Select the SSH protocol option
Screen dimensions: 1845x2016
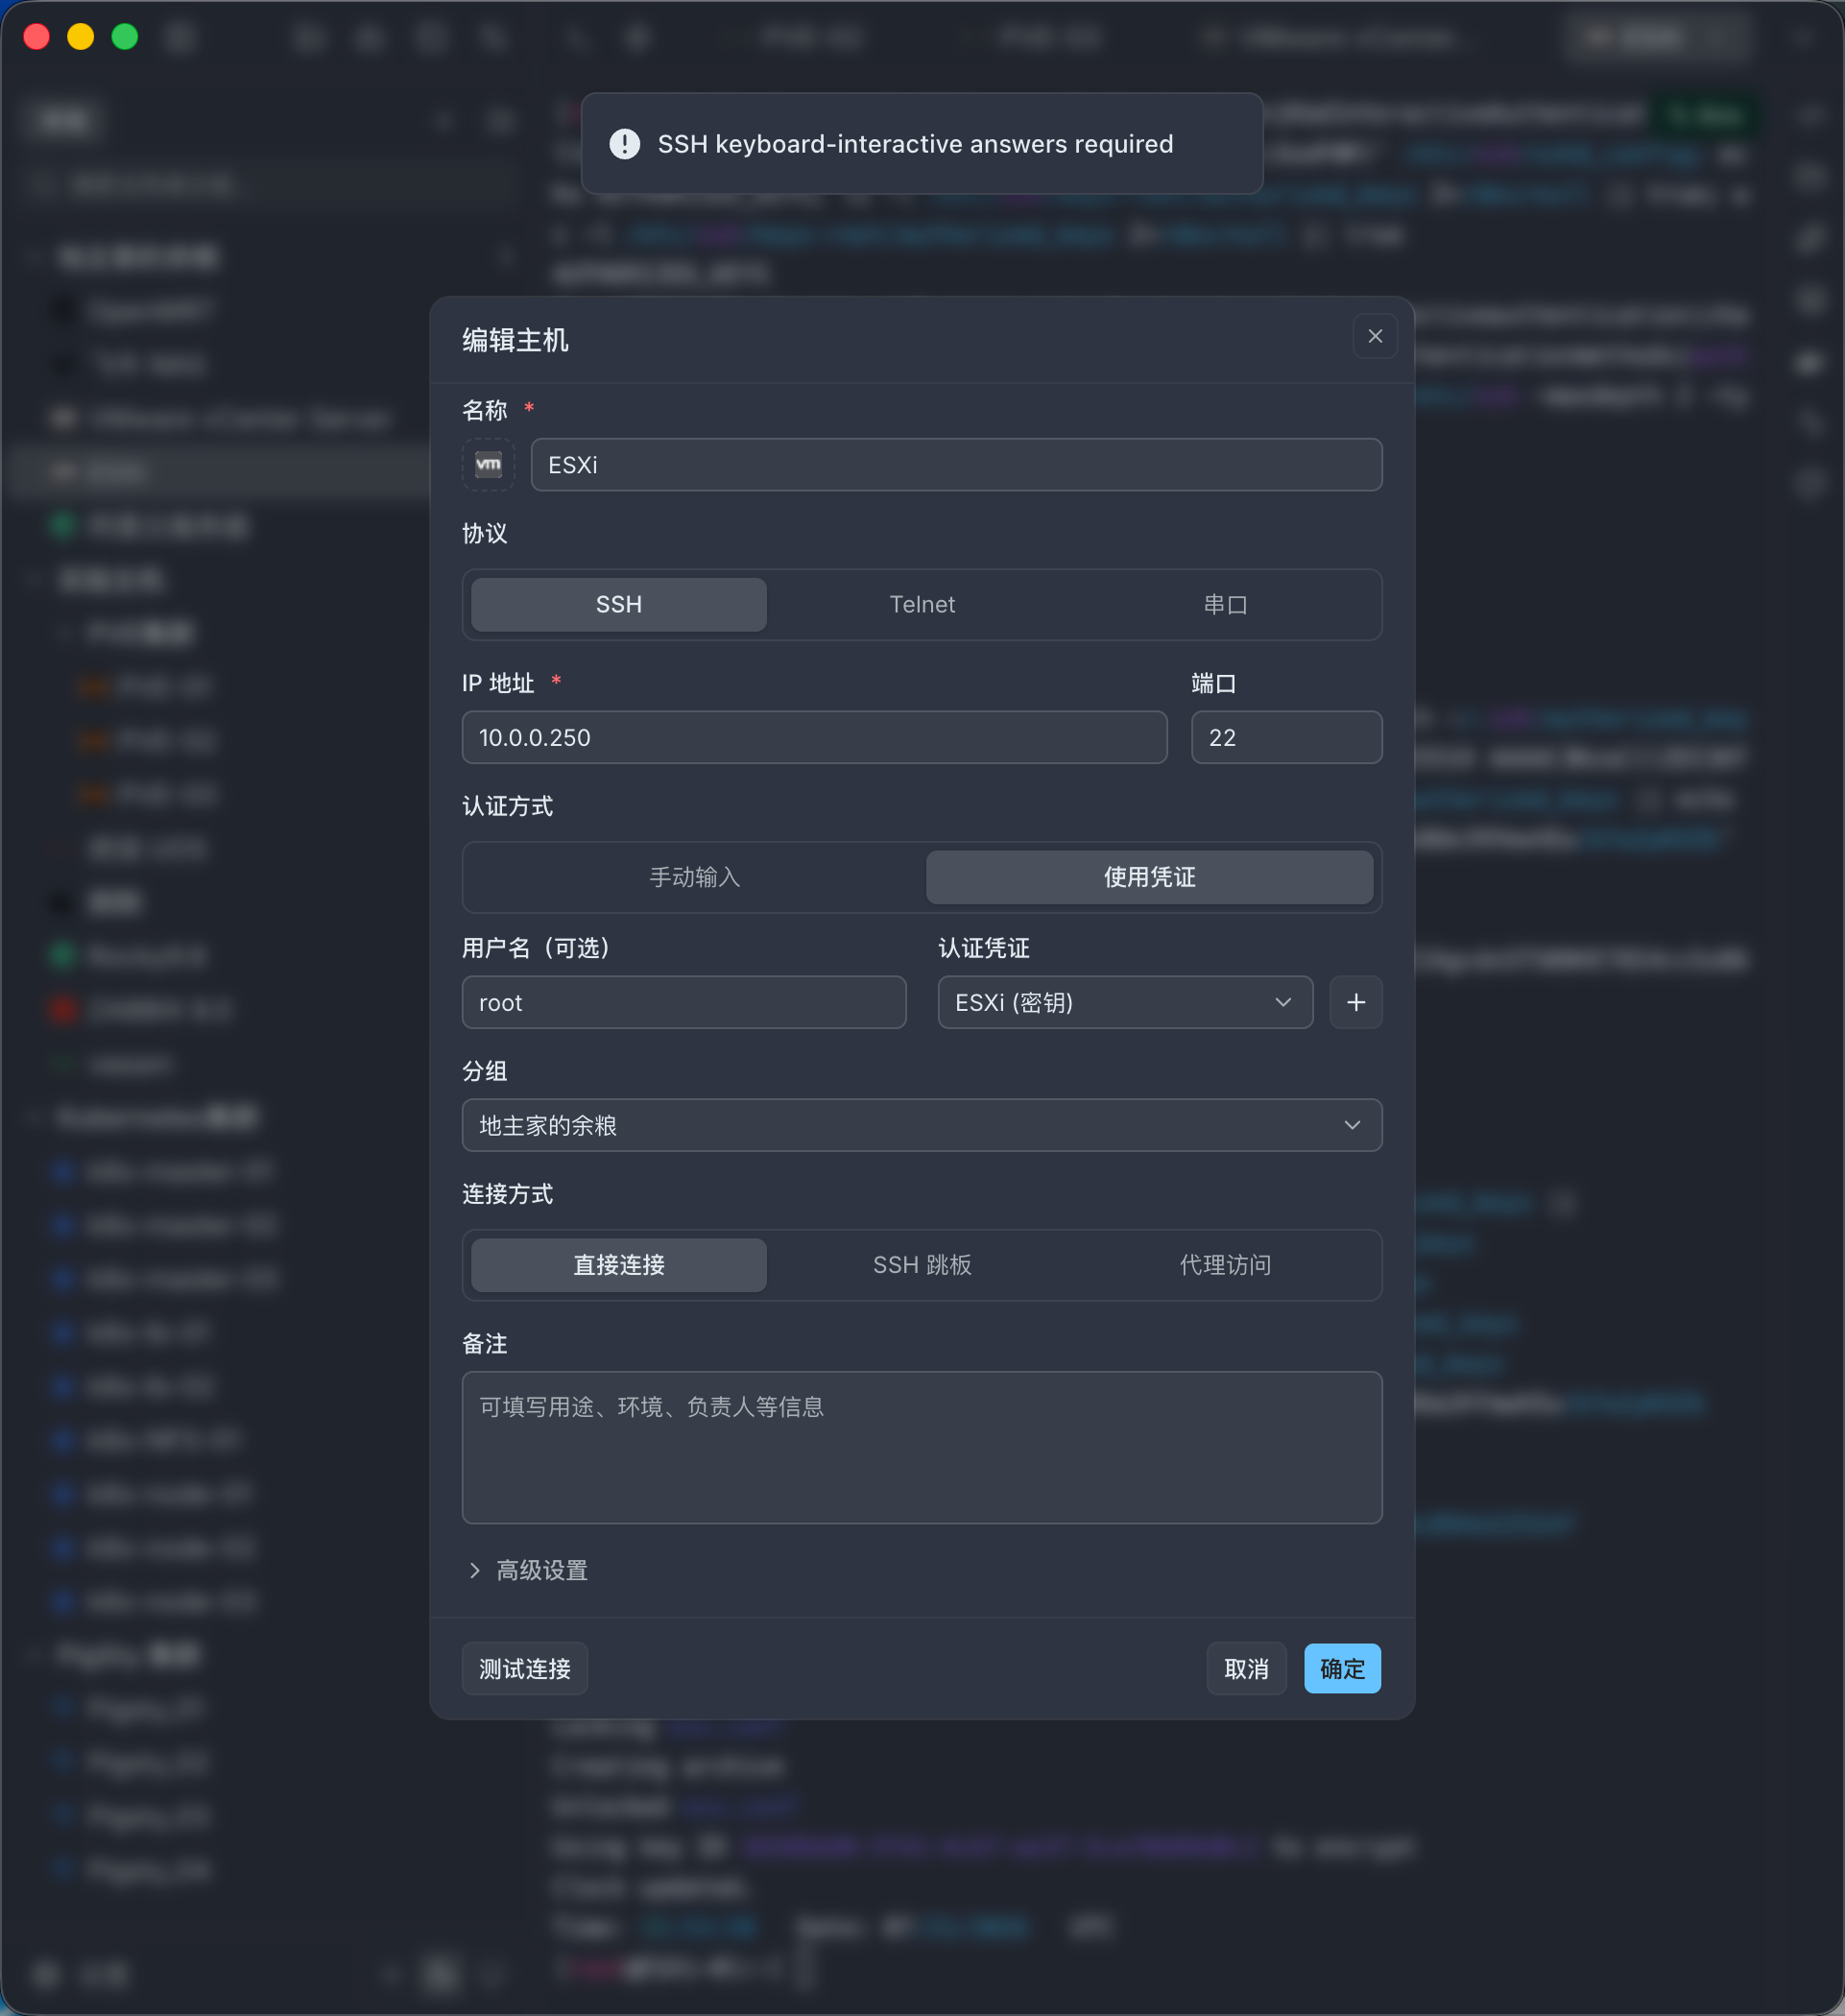pyautogui.click(x=619, y=604)
